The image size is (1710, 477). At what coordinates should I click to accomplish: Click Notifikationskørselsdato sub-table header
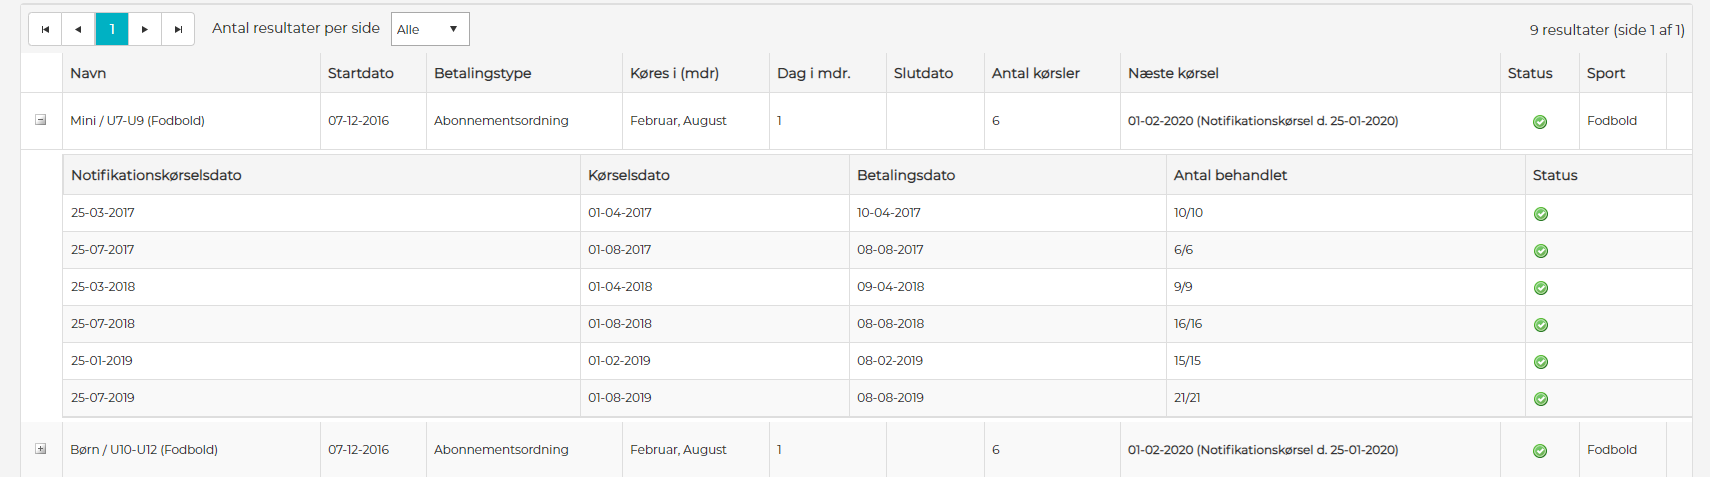[x=156, y=175]
